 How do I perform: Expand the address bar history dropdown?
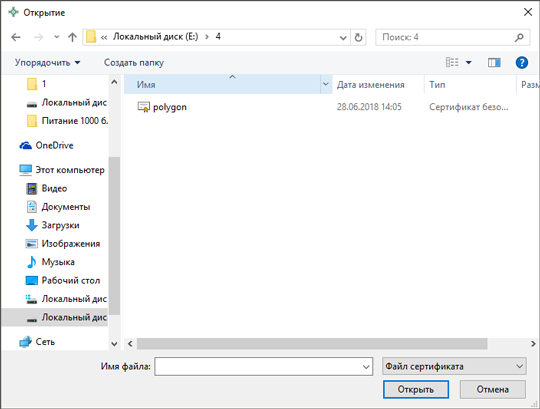[x=343, y=38]
